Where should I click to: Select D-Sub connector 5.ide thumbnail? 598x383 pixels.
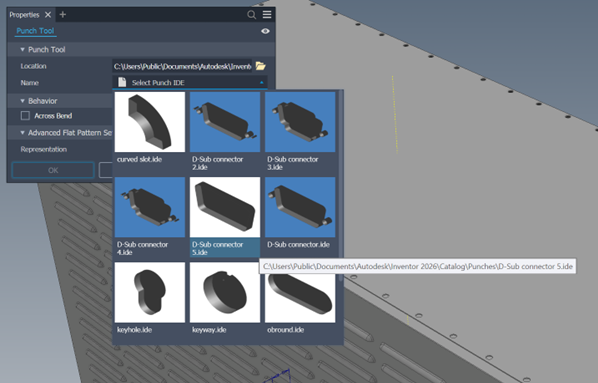click(225, 207)
